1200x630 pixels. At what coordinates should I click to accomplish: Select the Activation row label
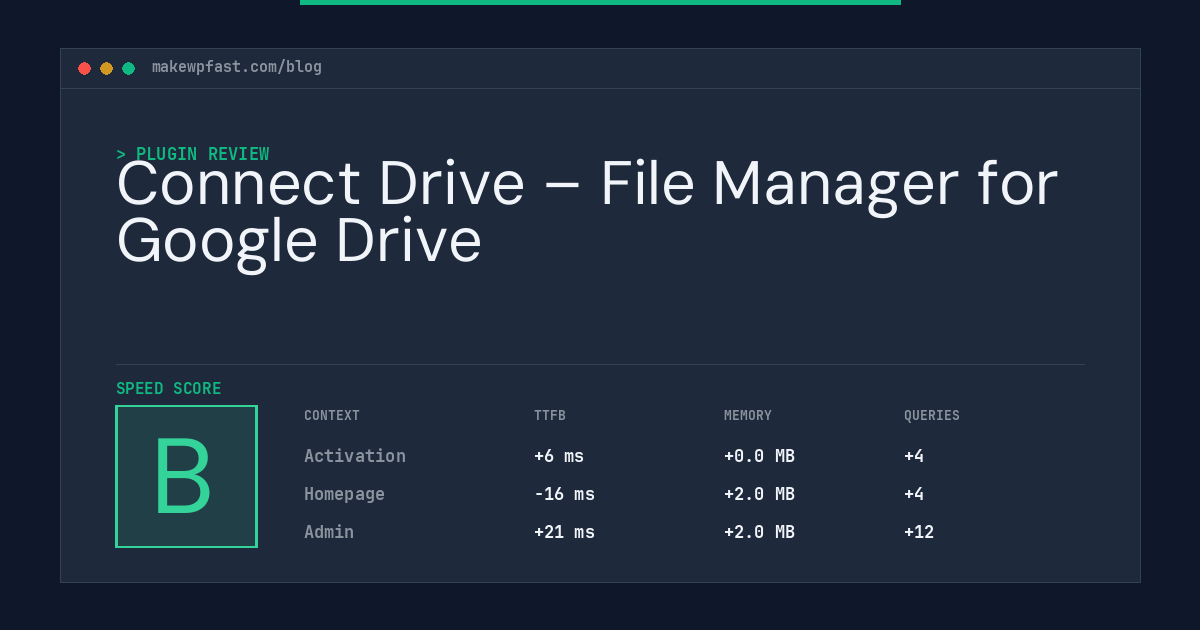[355, 456]
